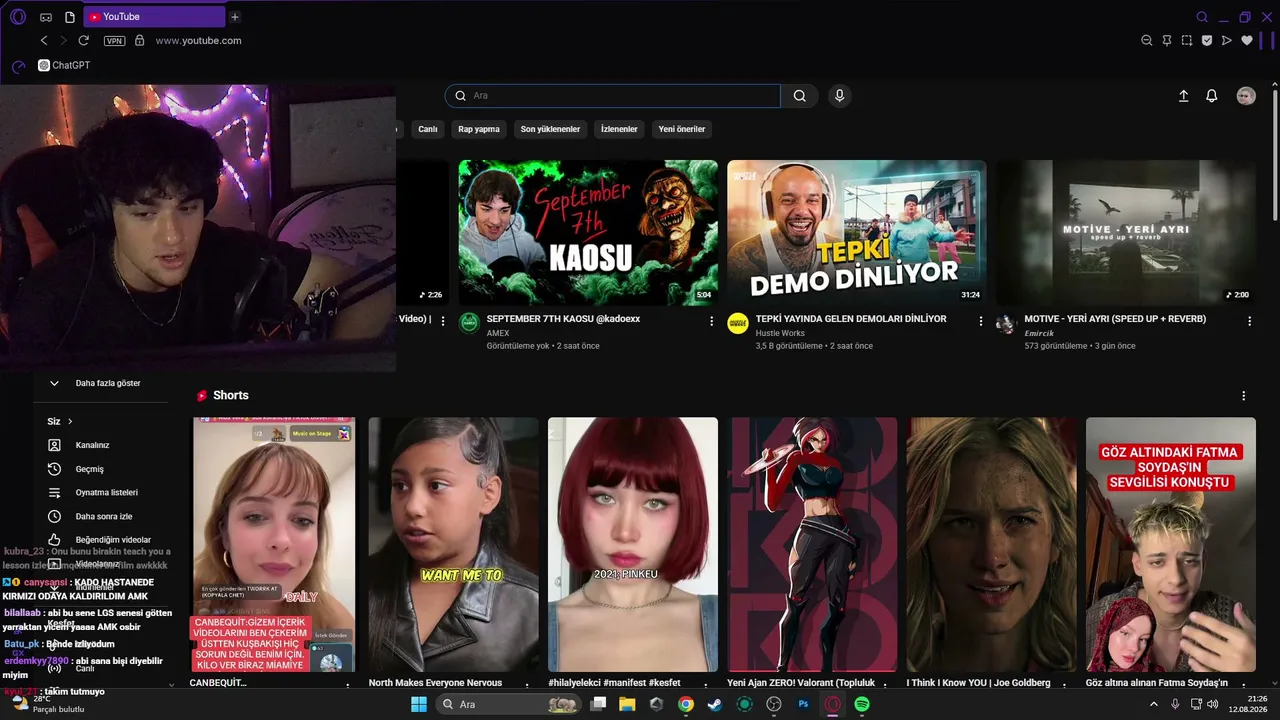Open the 2021: PINKEU red-hair short
Viewport: 1280px width, 720px height.
pos(633,545)
